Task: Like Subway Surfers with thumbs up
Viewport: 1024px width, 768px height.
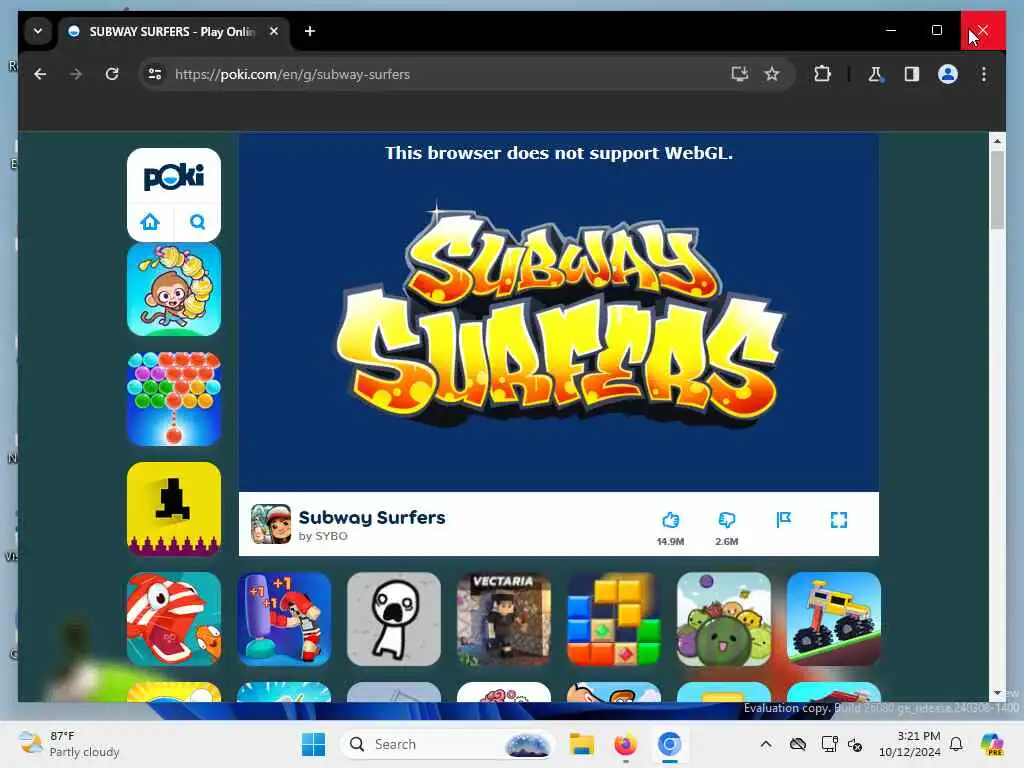Action: pyautogui.click(x=670, y=520)
